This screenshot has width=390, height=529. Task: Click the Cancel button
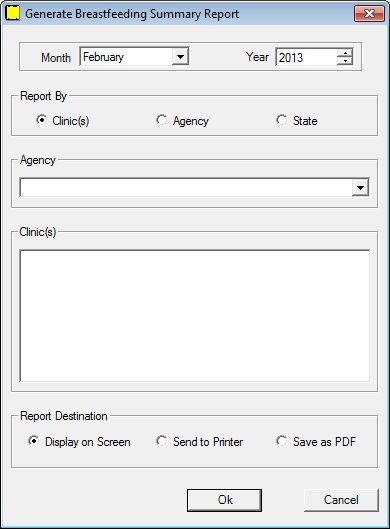(341, 500)
